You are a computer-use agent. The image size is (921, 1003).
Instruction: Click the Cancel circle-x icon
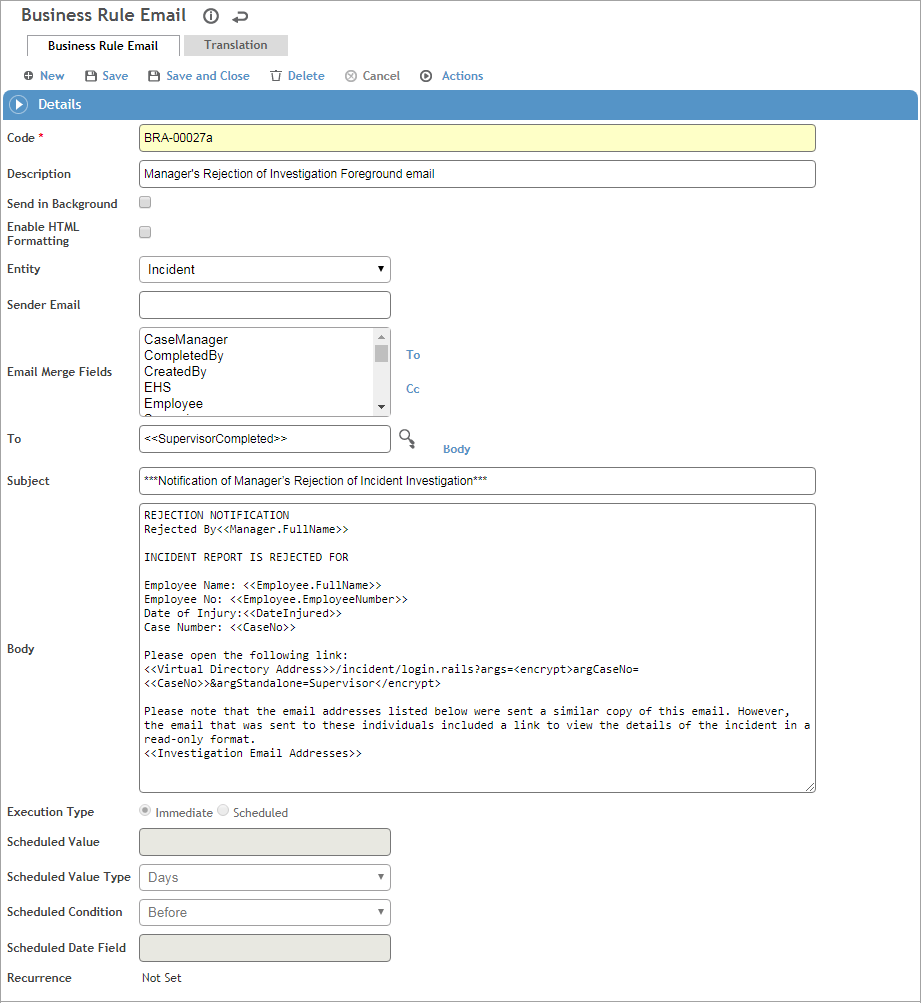[x=350, y=76]
